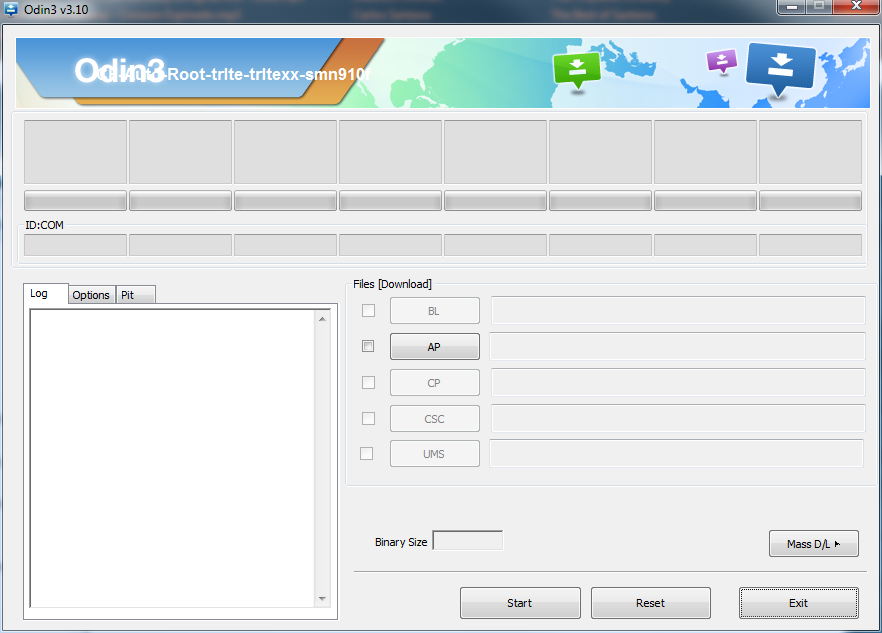Image resolution: width=882 pixels, height=633 pixels.
Task: Open the Mass D/L dropdown menu
Action: click(x=814, y=544)
